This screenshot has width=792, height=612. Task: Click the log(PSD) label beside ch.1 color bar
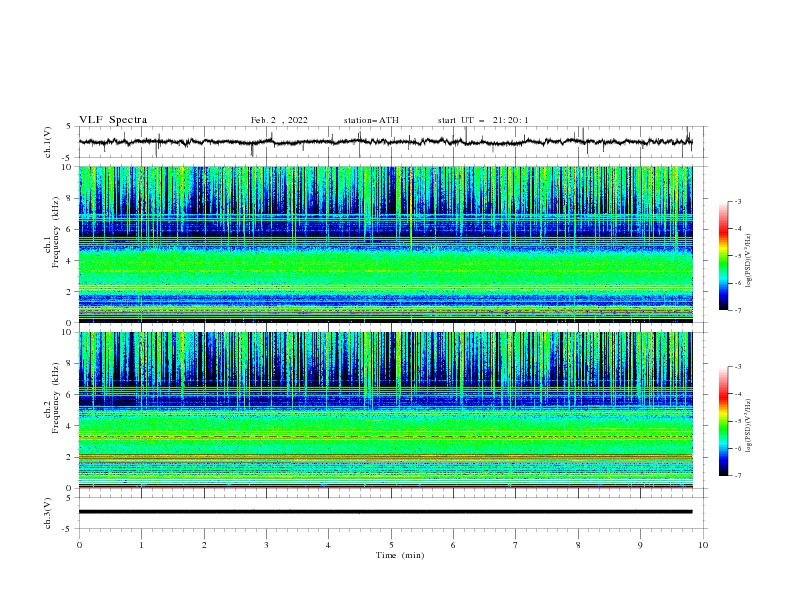tap(748, 261)
